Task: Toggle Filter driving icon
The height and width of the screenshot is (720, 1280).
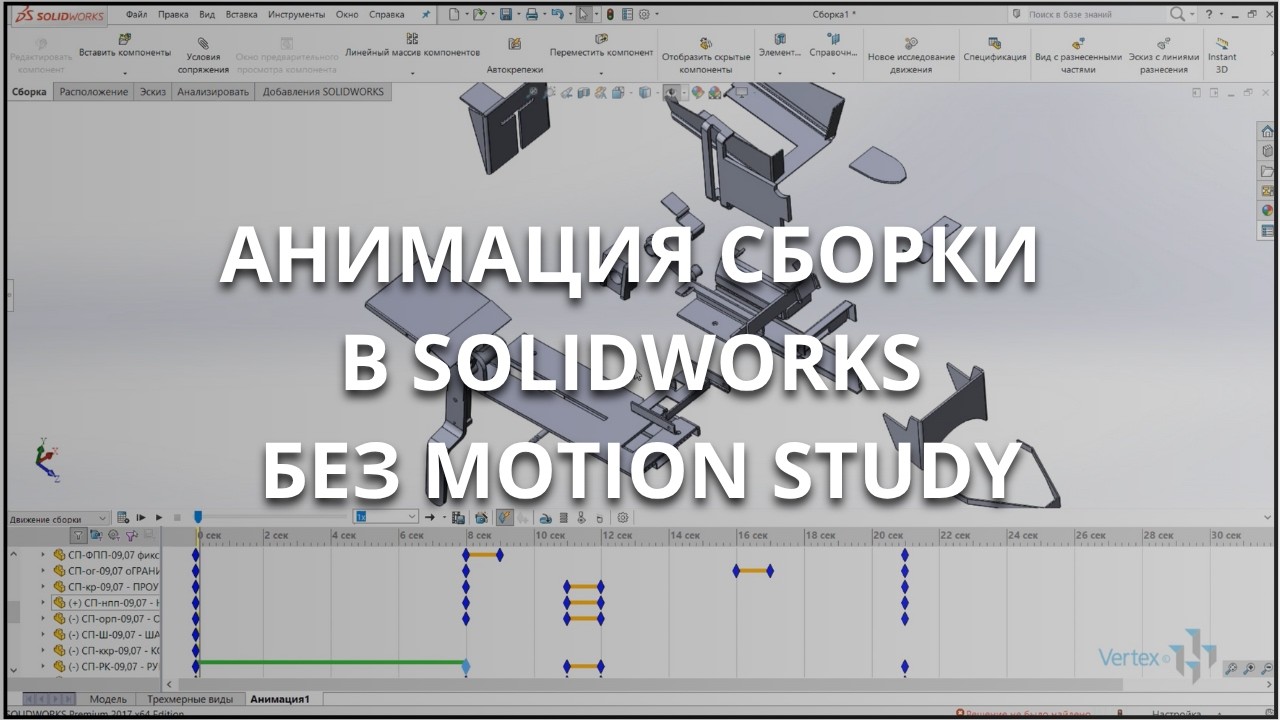Action: point(113,535)
